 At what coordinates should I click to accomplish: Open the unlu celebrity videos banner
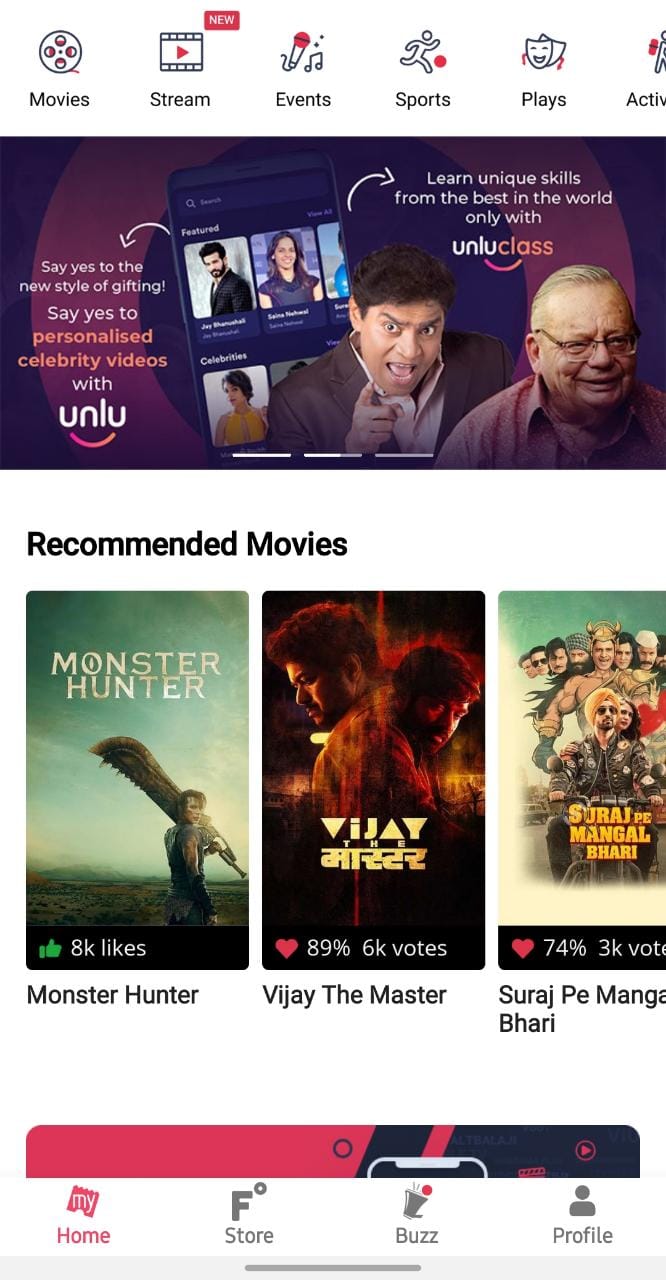coord(333,302)
